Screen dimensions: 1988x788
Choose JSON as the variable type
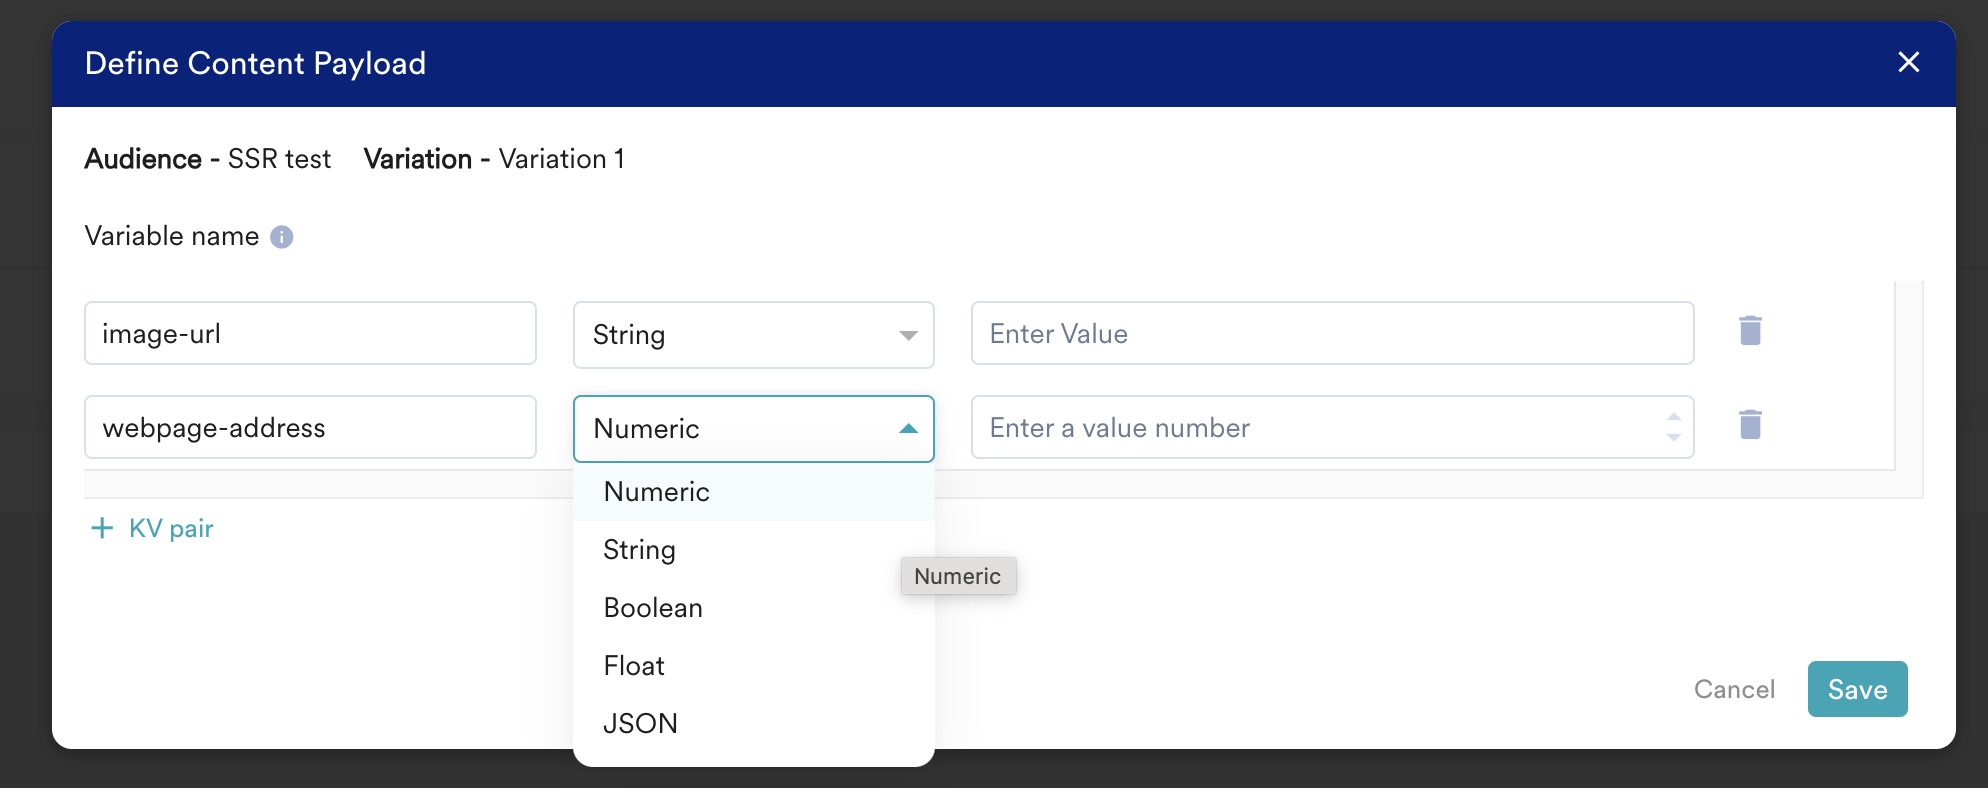pos(640,723)
